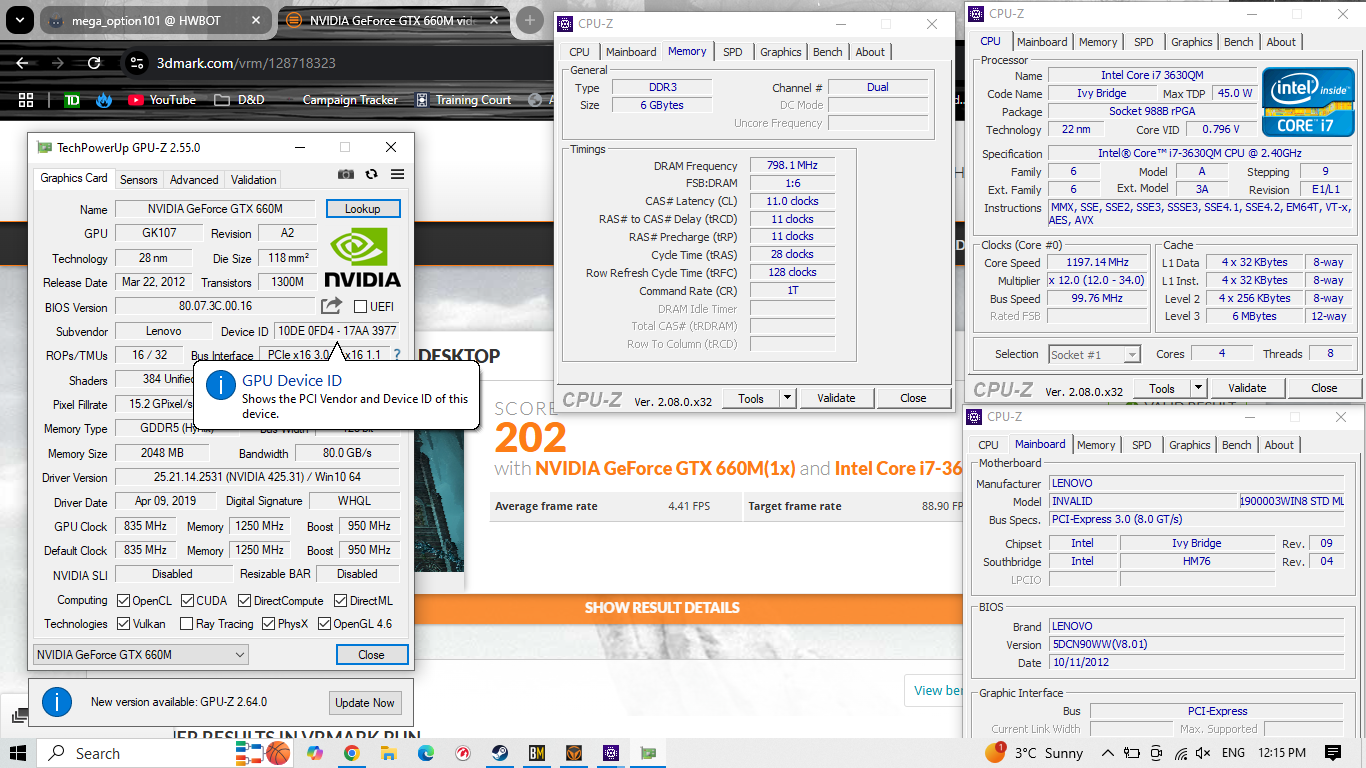Toggle the Ray Tracing checkbox
The height and width of the screenshot is (768, 1366).
click(x=187, y=624)
